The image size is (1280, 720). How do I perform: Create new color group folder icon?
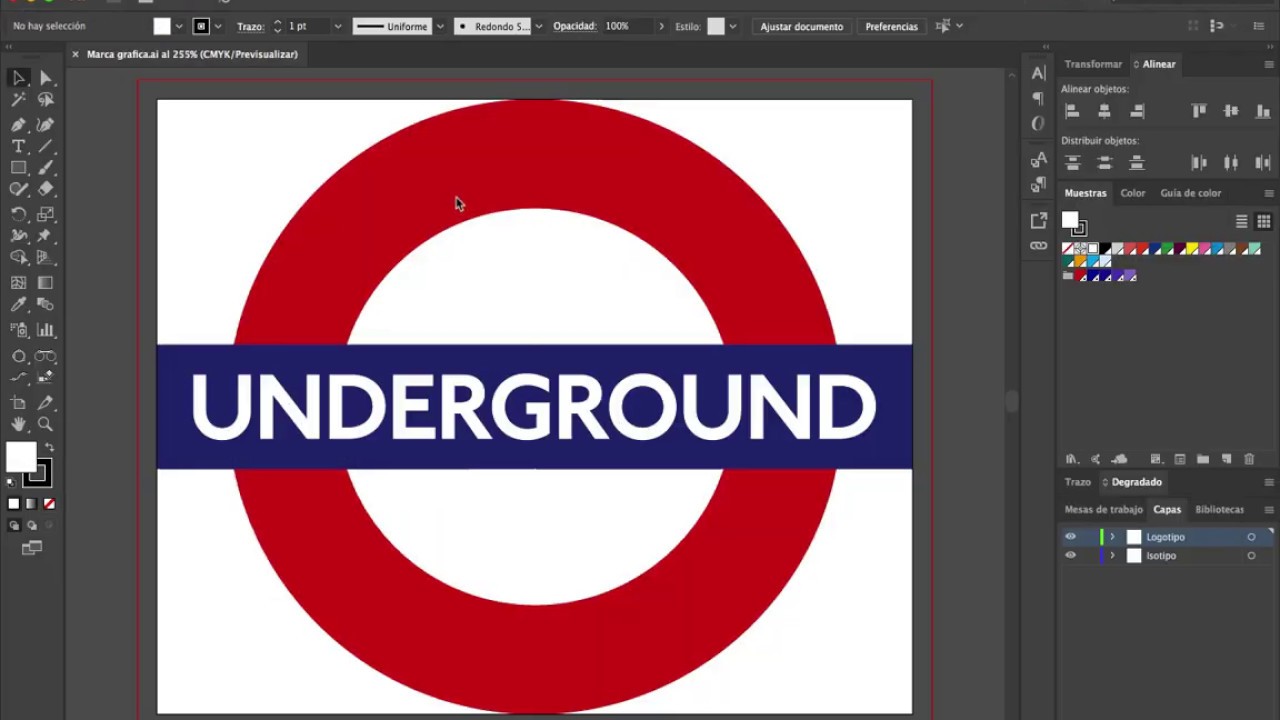click(1203, 459)
